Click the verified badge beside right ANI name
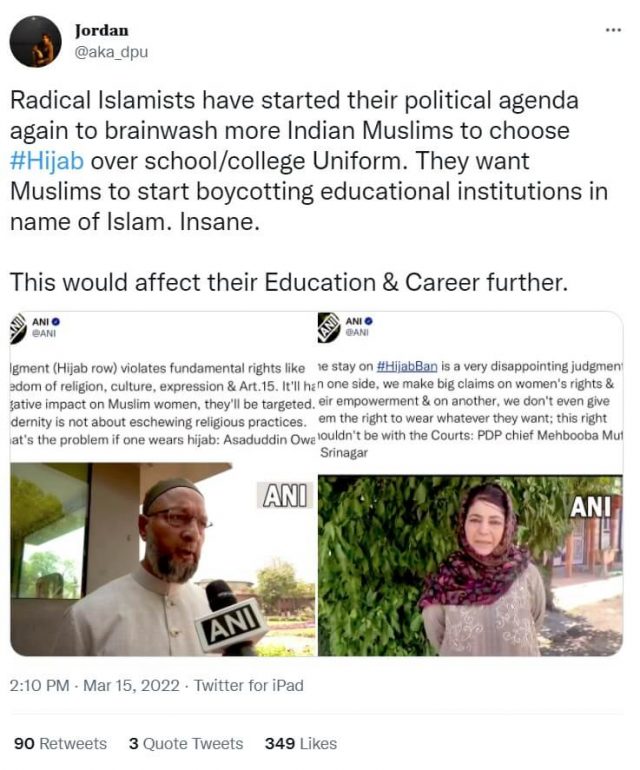The width and height of the screenshot is (640, 770). coord(369,321)
